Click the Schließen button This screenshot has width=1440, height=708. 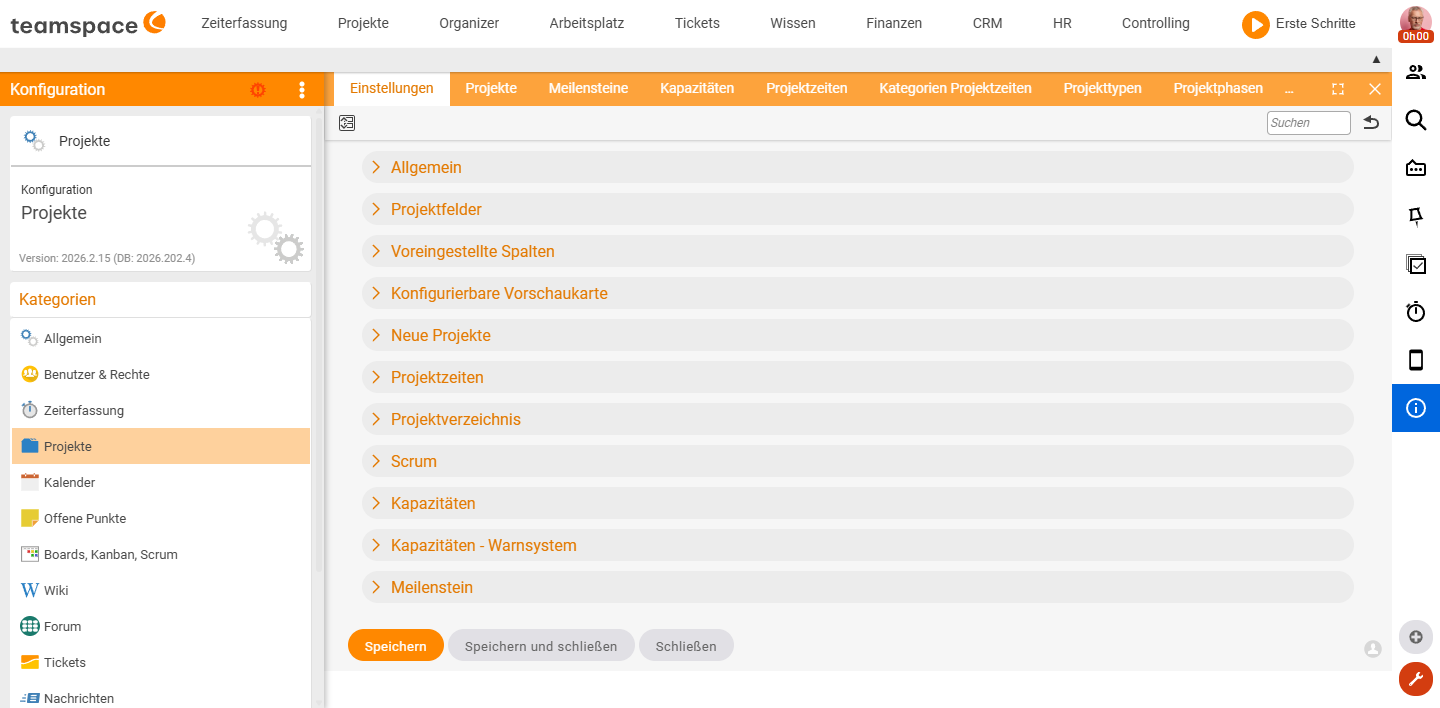(x=686, y=646)
